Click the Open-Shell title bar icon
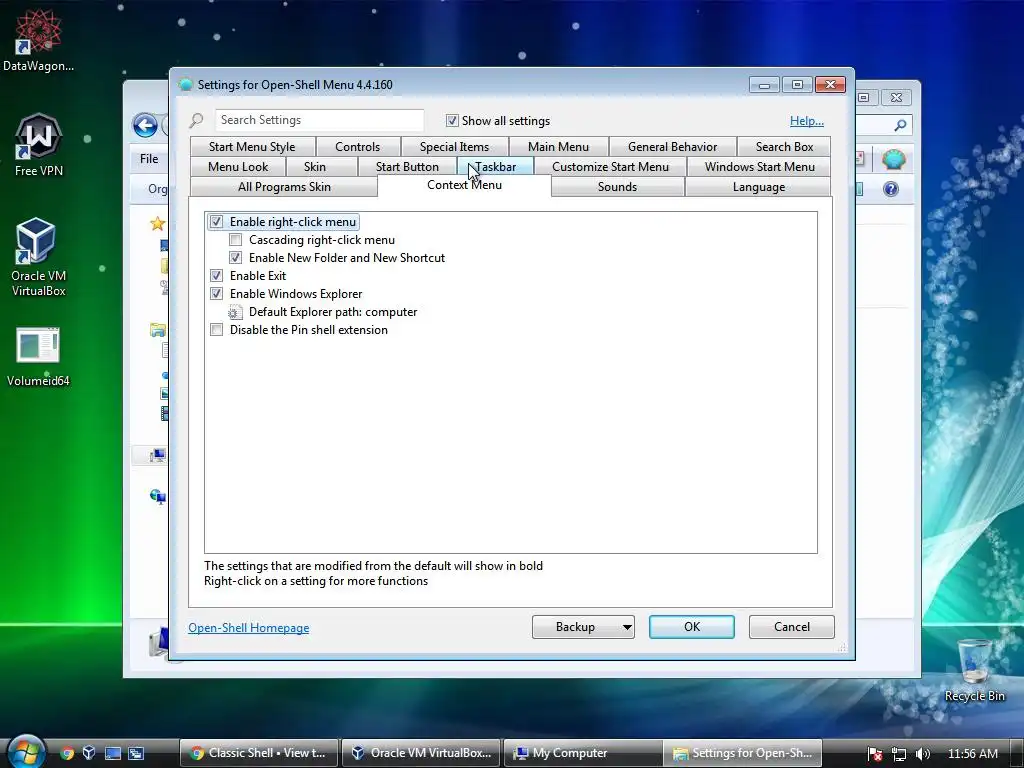The width and height of the screenshot is (1024, 768). [185, 84]
